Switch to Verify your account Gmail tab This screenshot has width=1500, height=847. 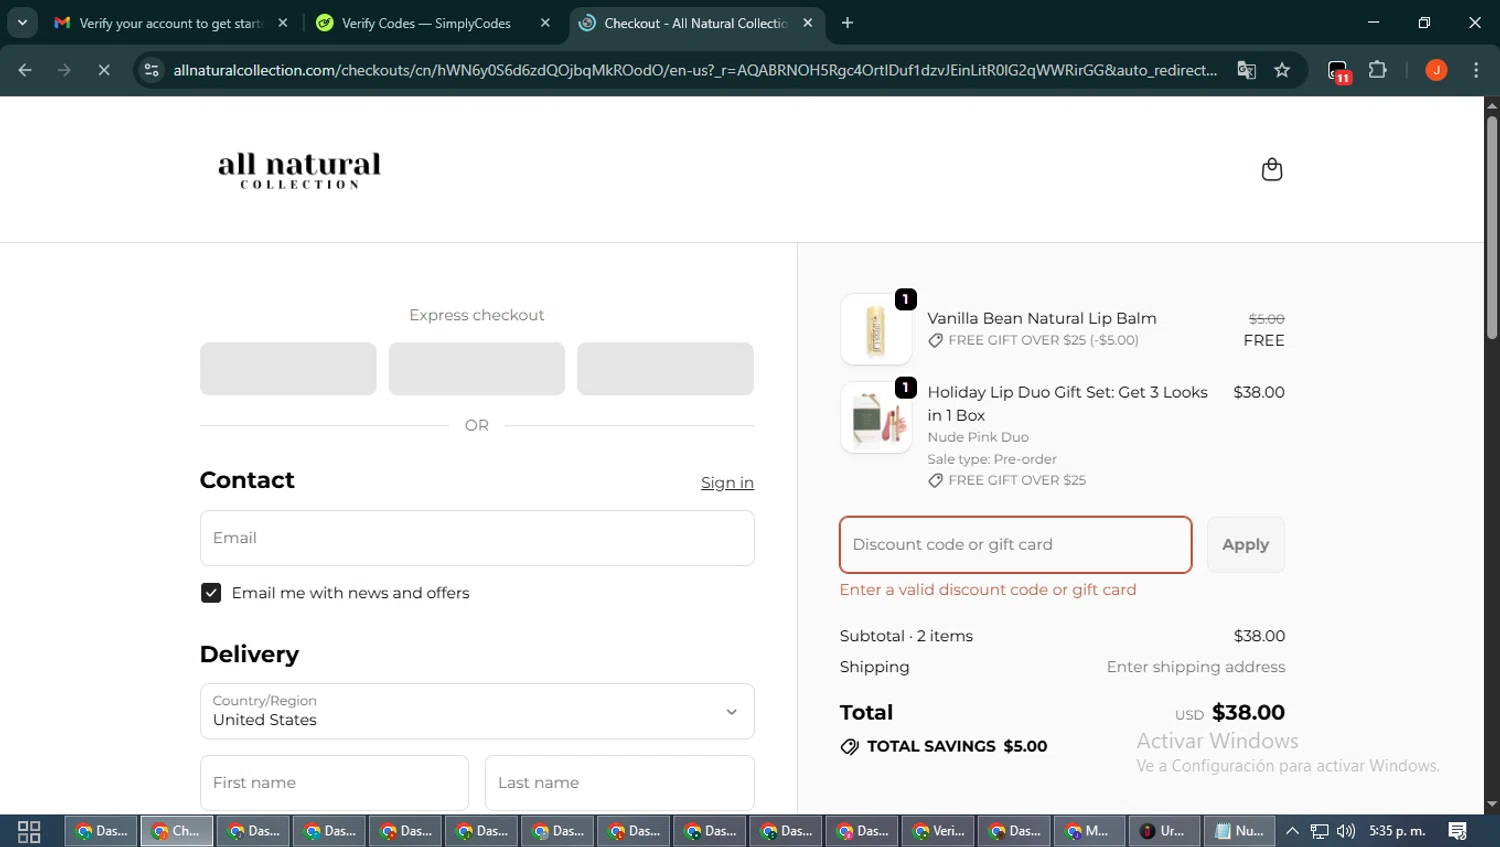tap(170, 23)
